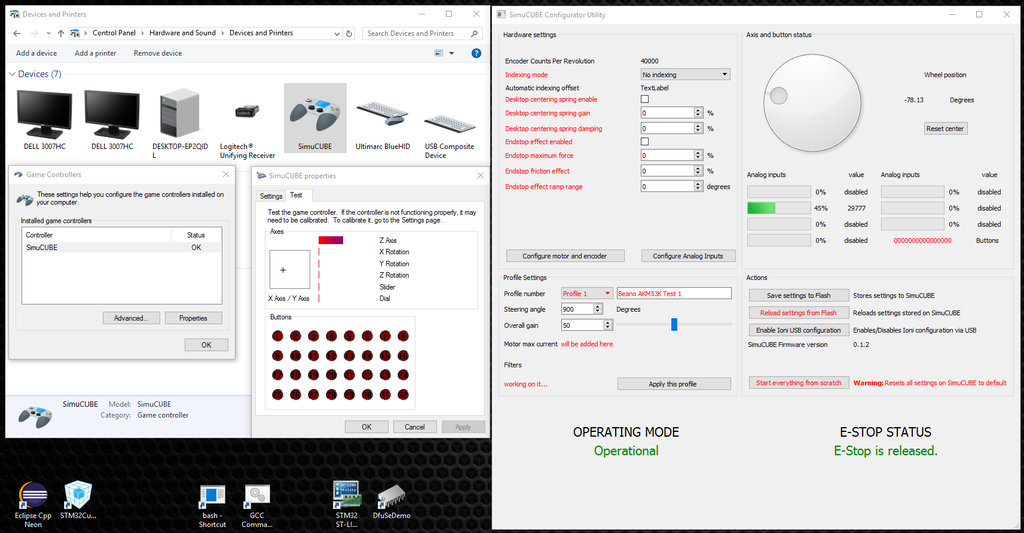Select the DESKTOP-EP2QID computer device
Image resolution: width=1024 pixels, height=533 pixels.
[x=180, y=123]
